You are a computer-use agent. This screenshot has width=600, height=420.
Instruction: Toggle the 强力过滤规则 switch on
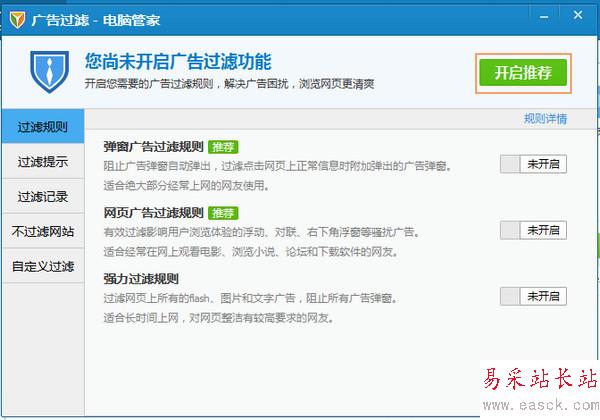[533, 296]
